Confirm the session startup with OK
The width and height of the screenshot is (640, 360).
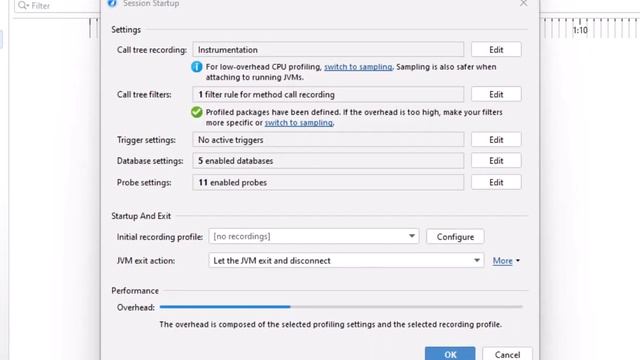(450, 354)
